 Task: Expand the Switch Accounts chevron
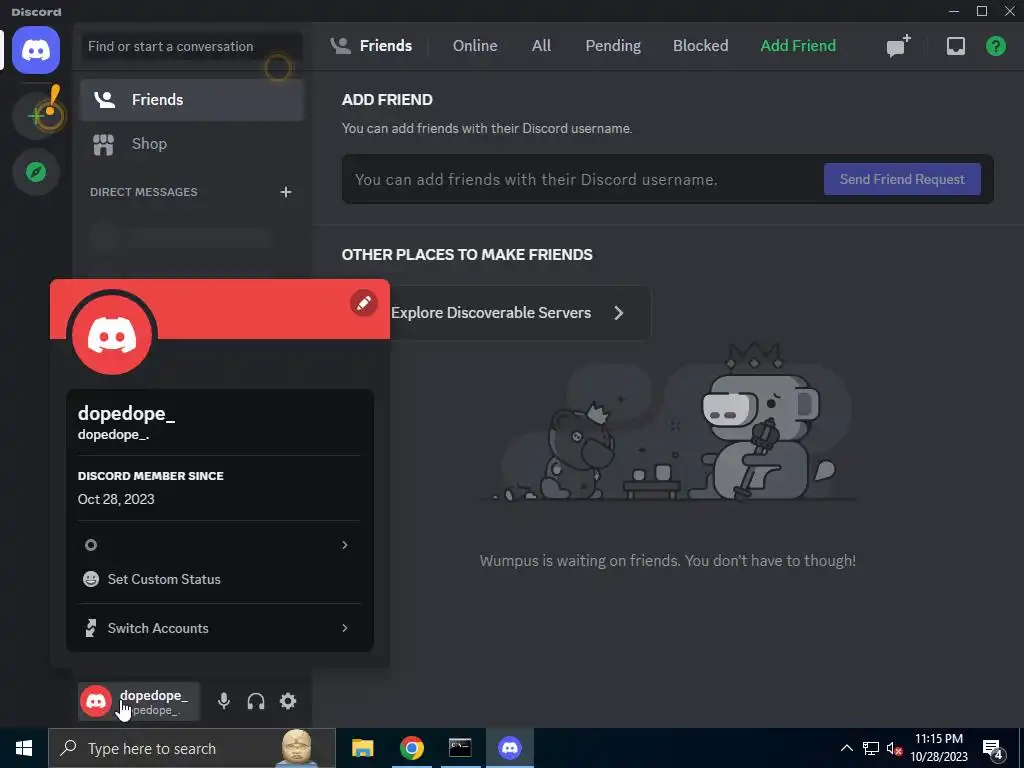(x=345, y=628)
